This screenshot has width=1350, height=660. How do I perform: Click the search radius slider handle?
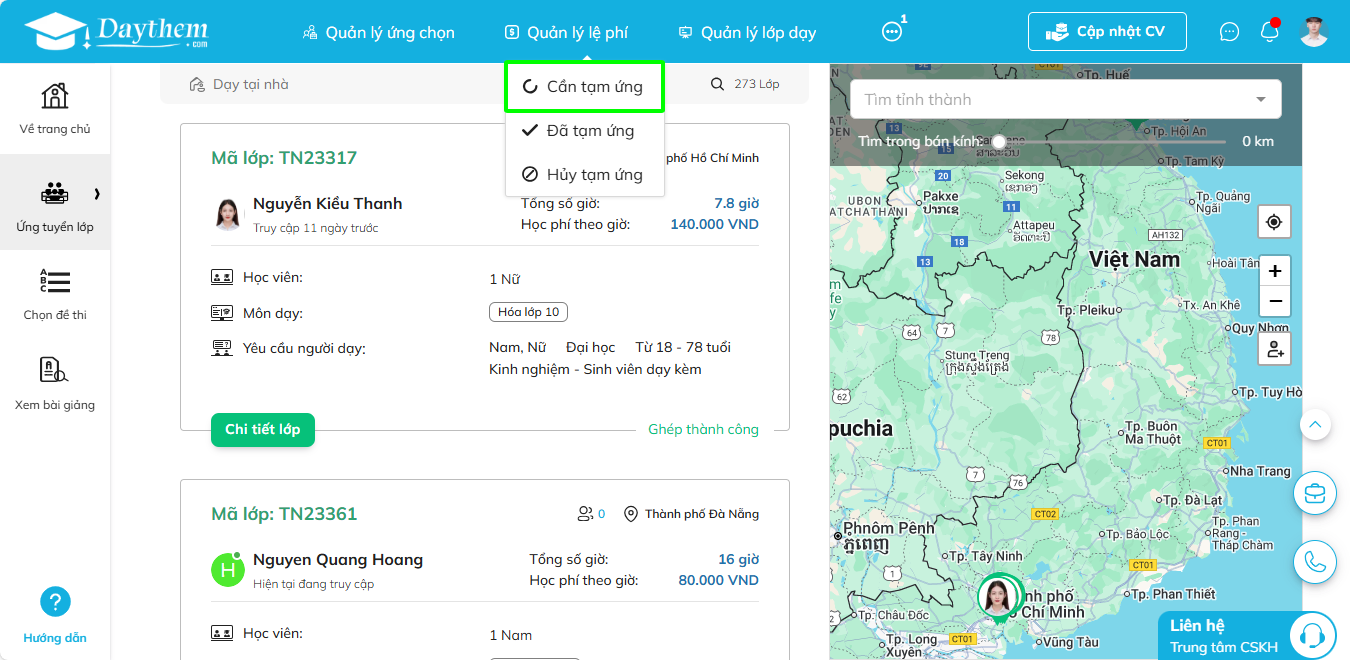[x=999, y=141]
